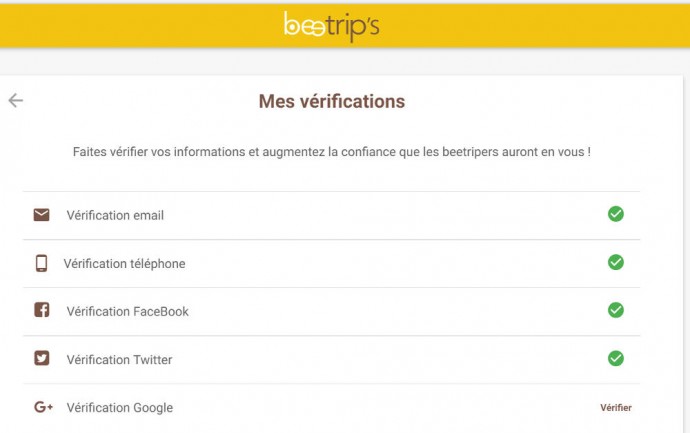Click the green check for Facebook verification
Viewport: 690px width, 433px height.
[x=616, y=310]
